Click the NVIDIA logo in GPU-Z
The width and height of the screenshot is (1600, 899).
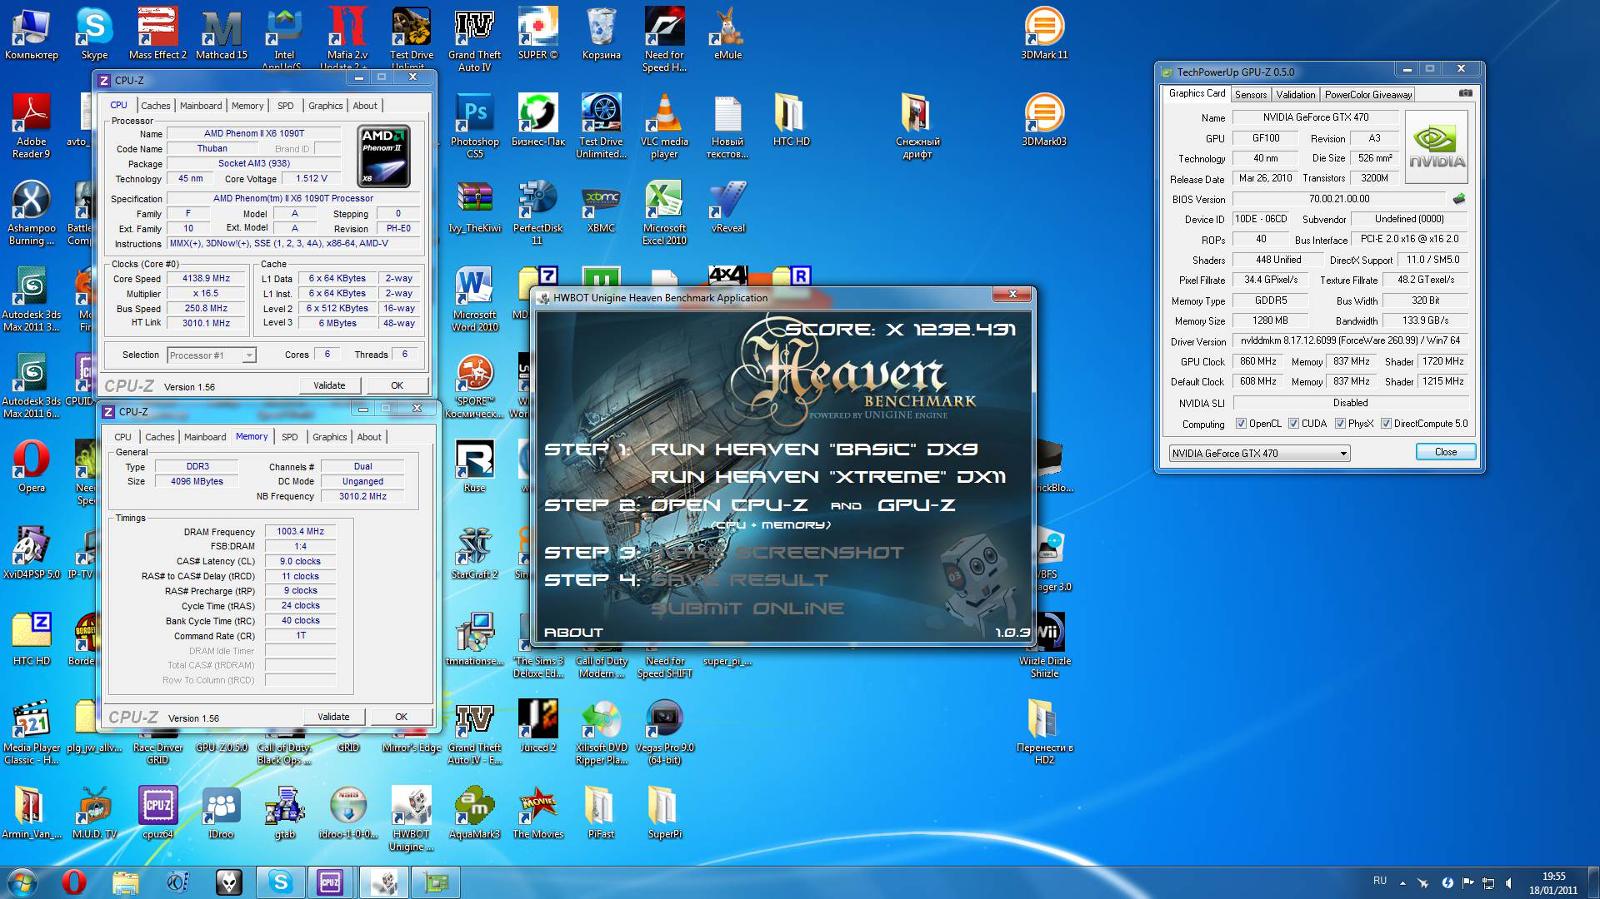point(1436,147)
